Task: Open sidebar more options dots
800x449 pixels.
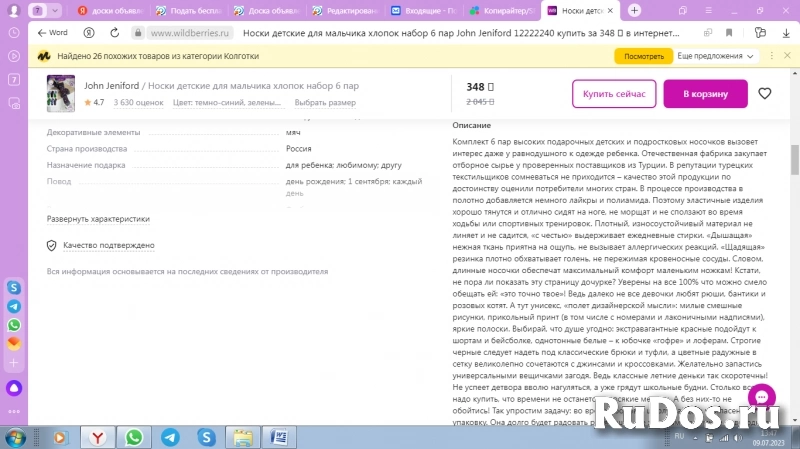Action: (14, 411)
